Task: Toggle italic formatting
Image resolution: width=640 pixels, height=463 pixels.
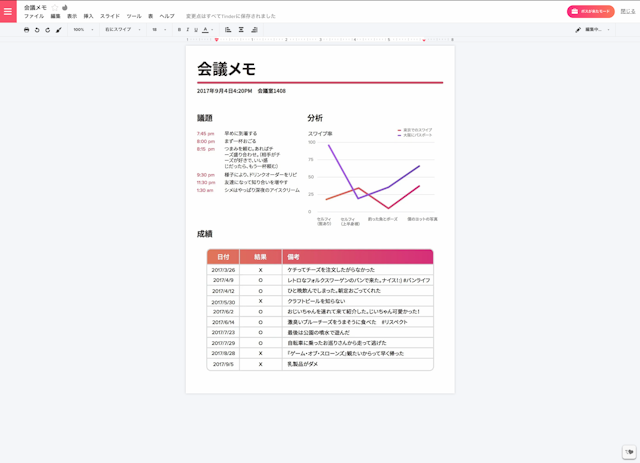Action: 188,30
